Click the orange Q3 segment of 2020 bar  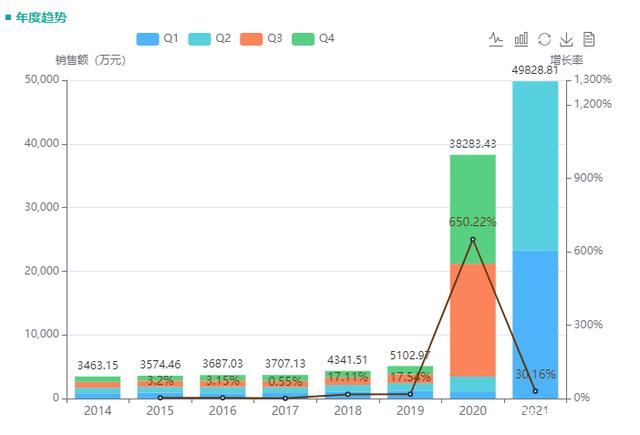click(473, 320)
